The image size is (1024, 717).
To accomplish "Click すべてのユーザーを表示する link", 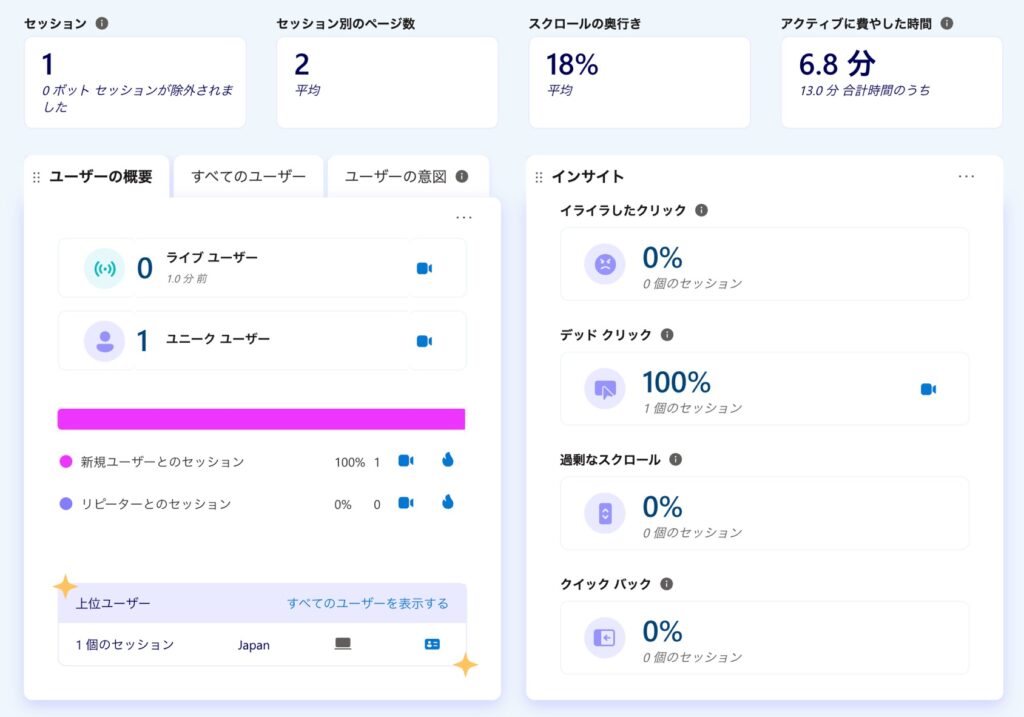I will point(367,603).
